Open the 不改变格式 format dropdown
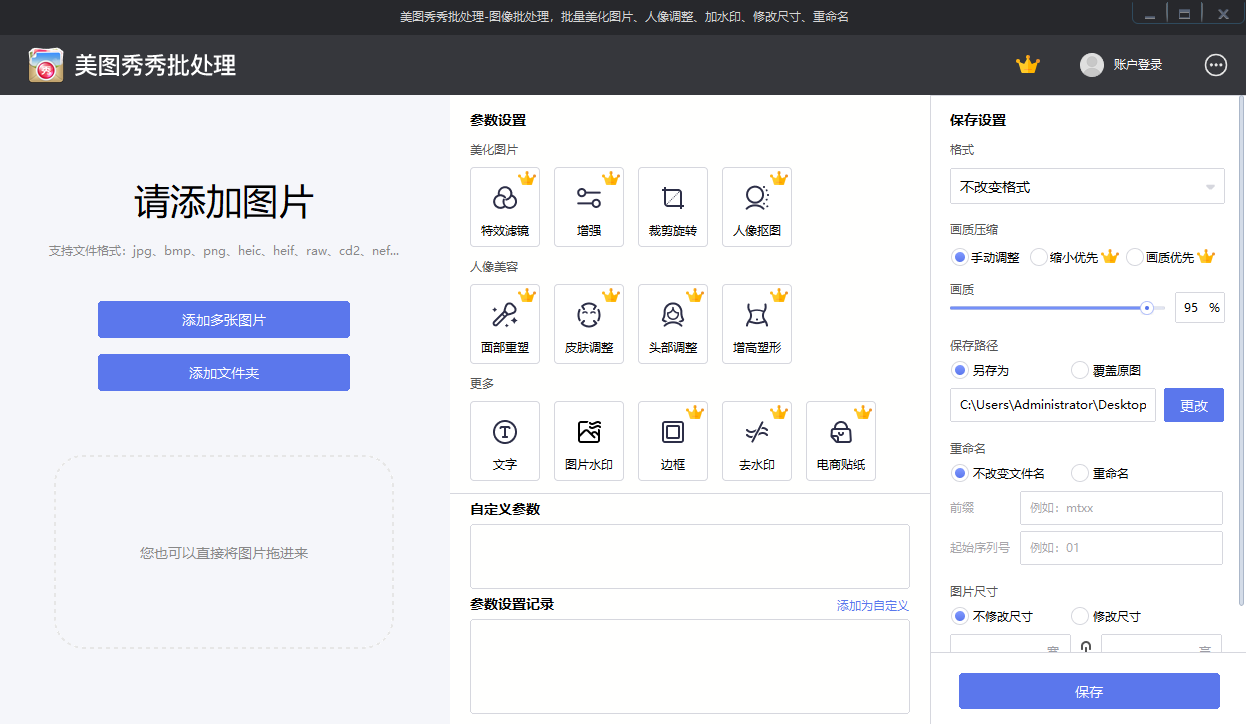 1087,186
